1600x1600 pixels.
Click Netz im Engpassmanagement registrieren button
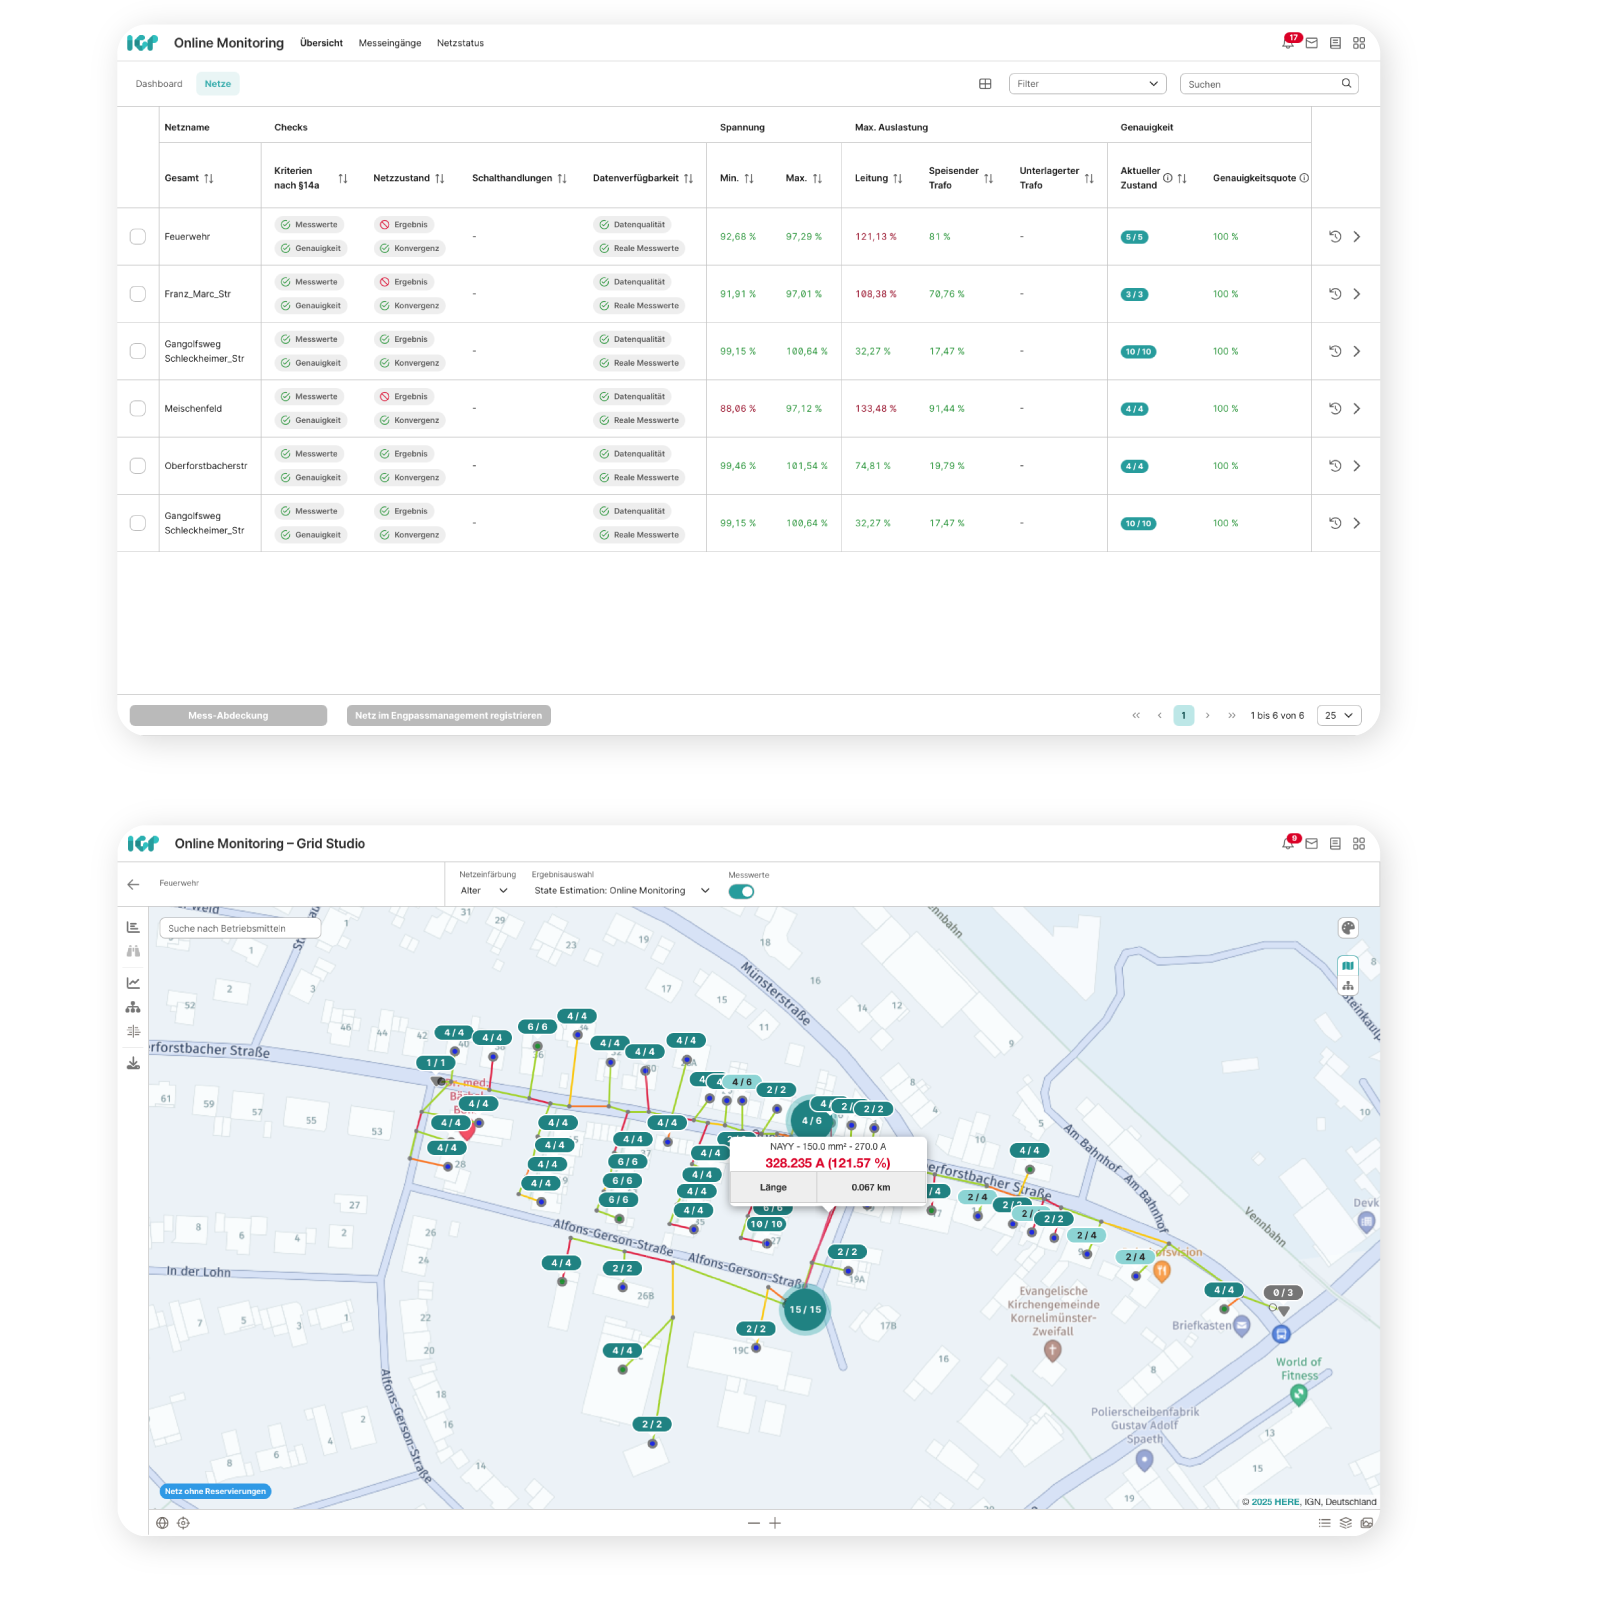pos(448,716)
